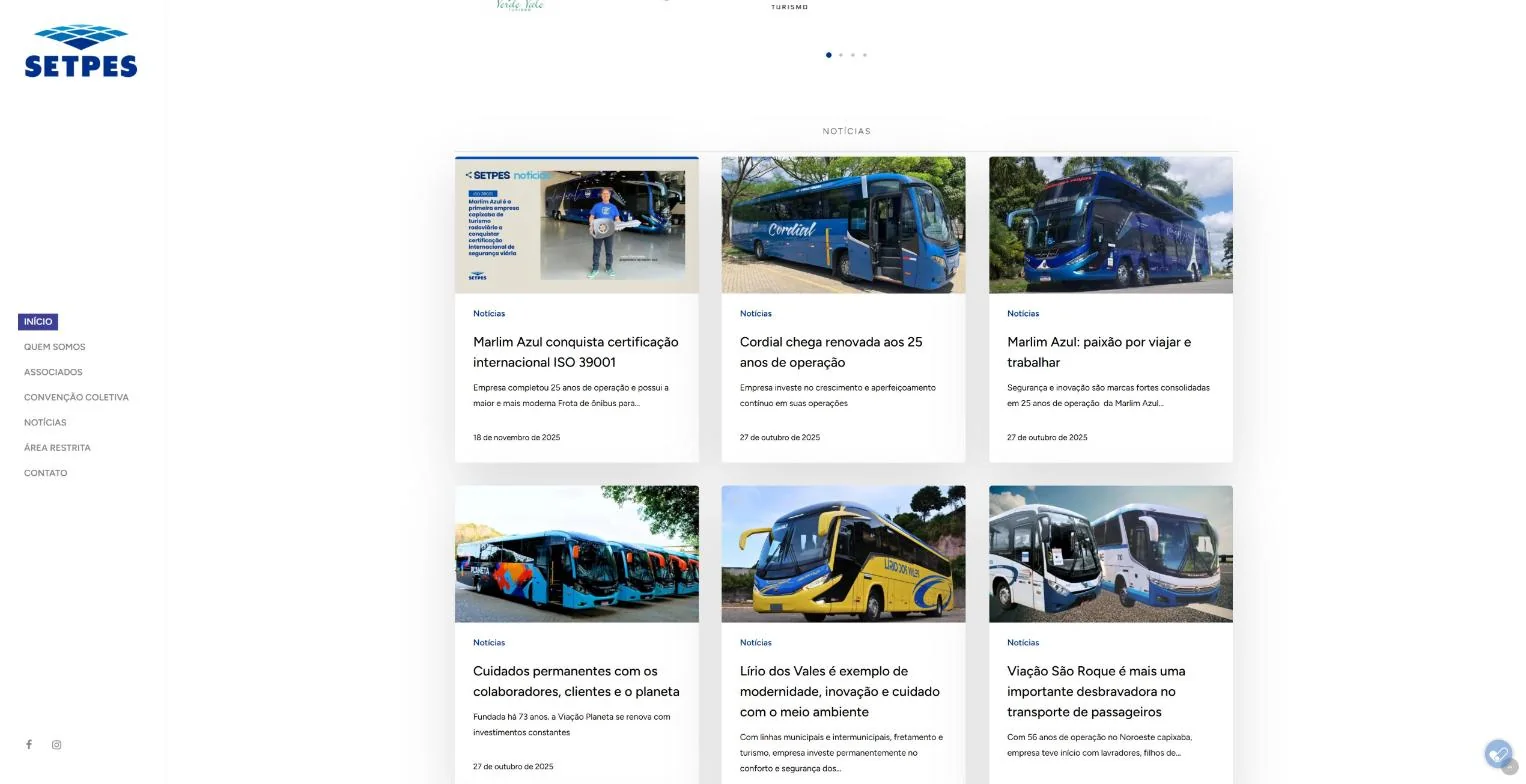This screenshot has height=784, width=1526.
Task: Select the second carousel dot
Action: 840,55
